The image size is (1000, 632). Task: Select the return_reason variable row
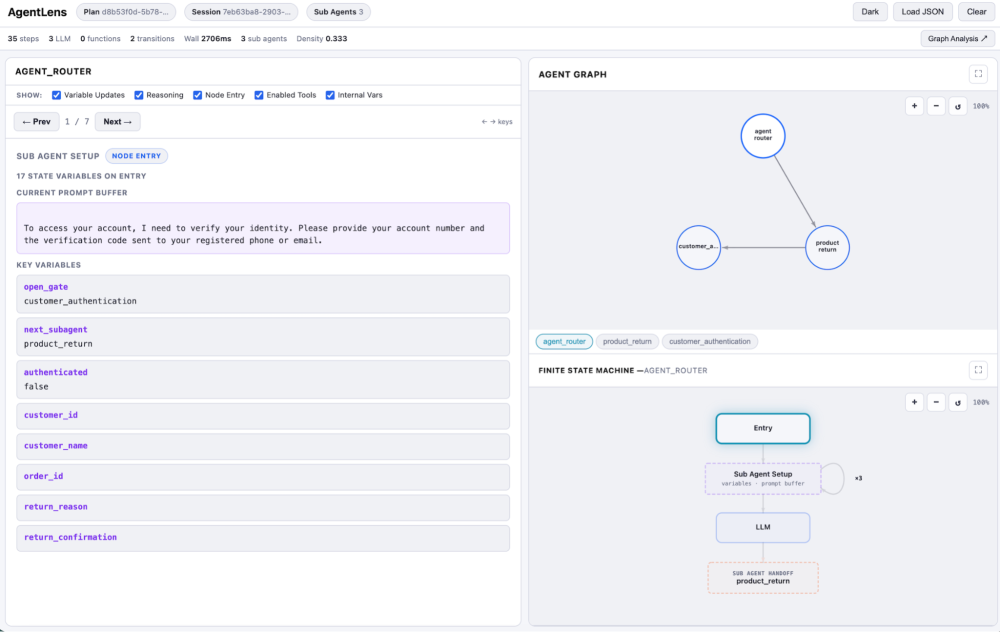(263, 508)
